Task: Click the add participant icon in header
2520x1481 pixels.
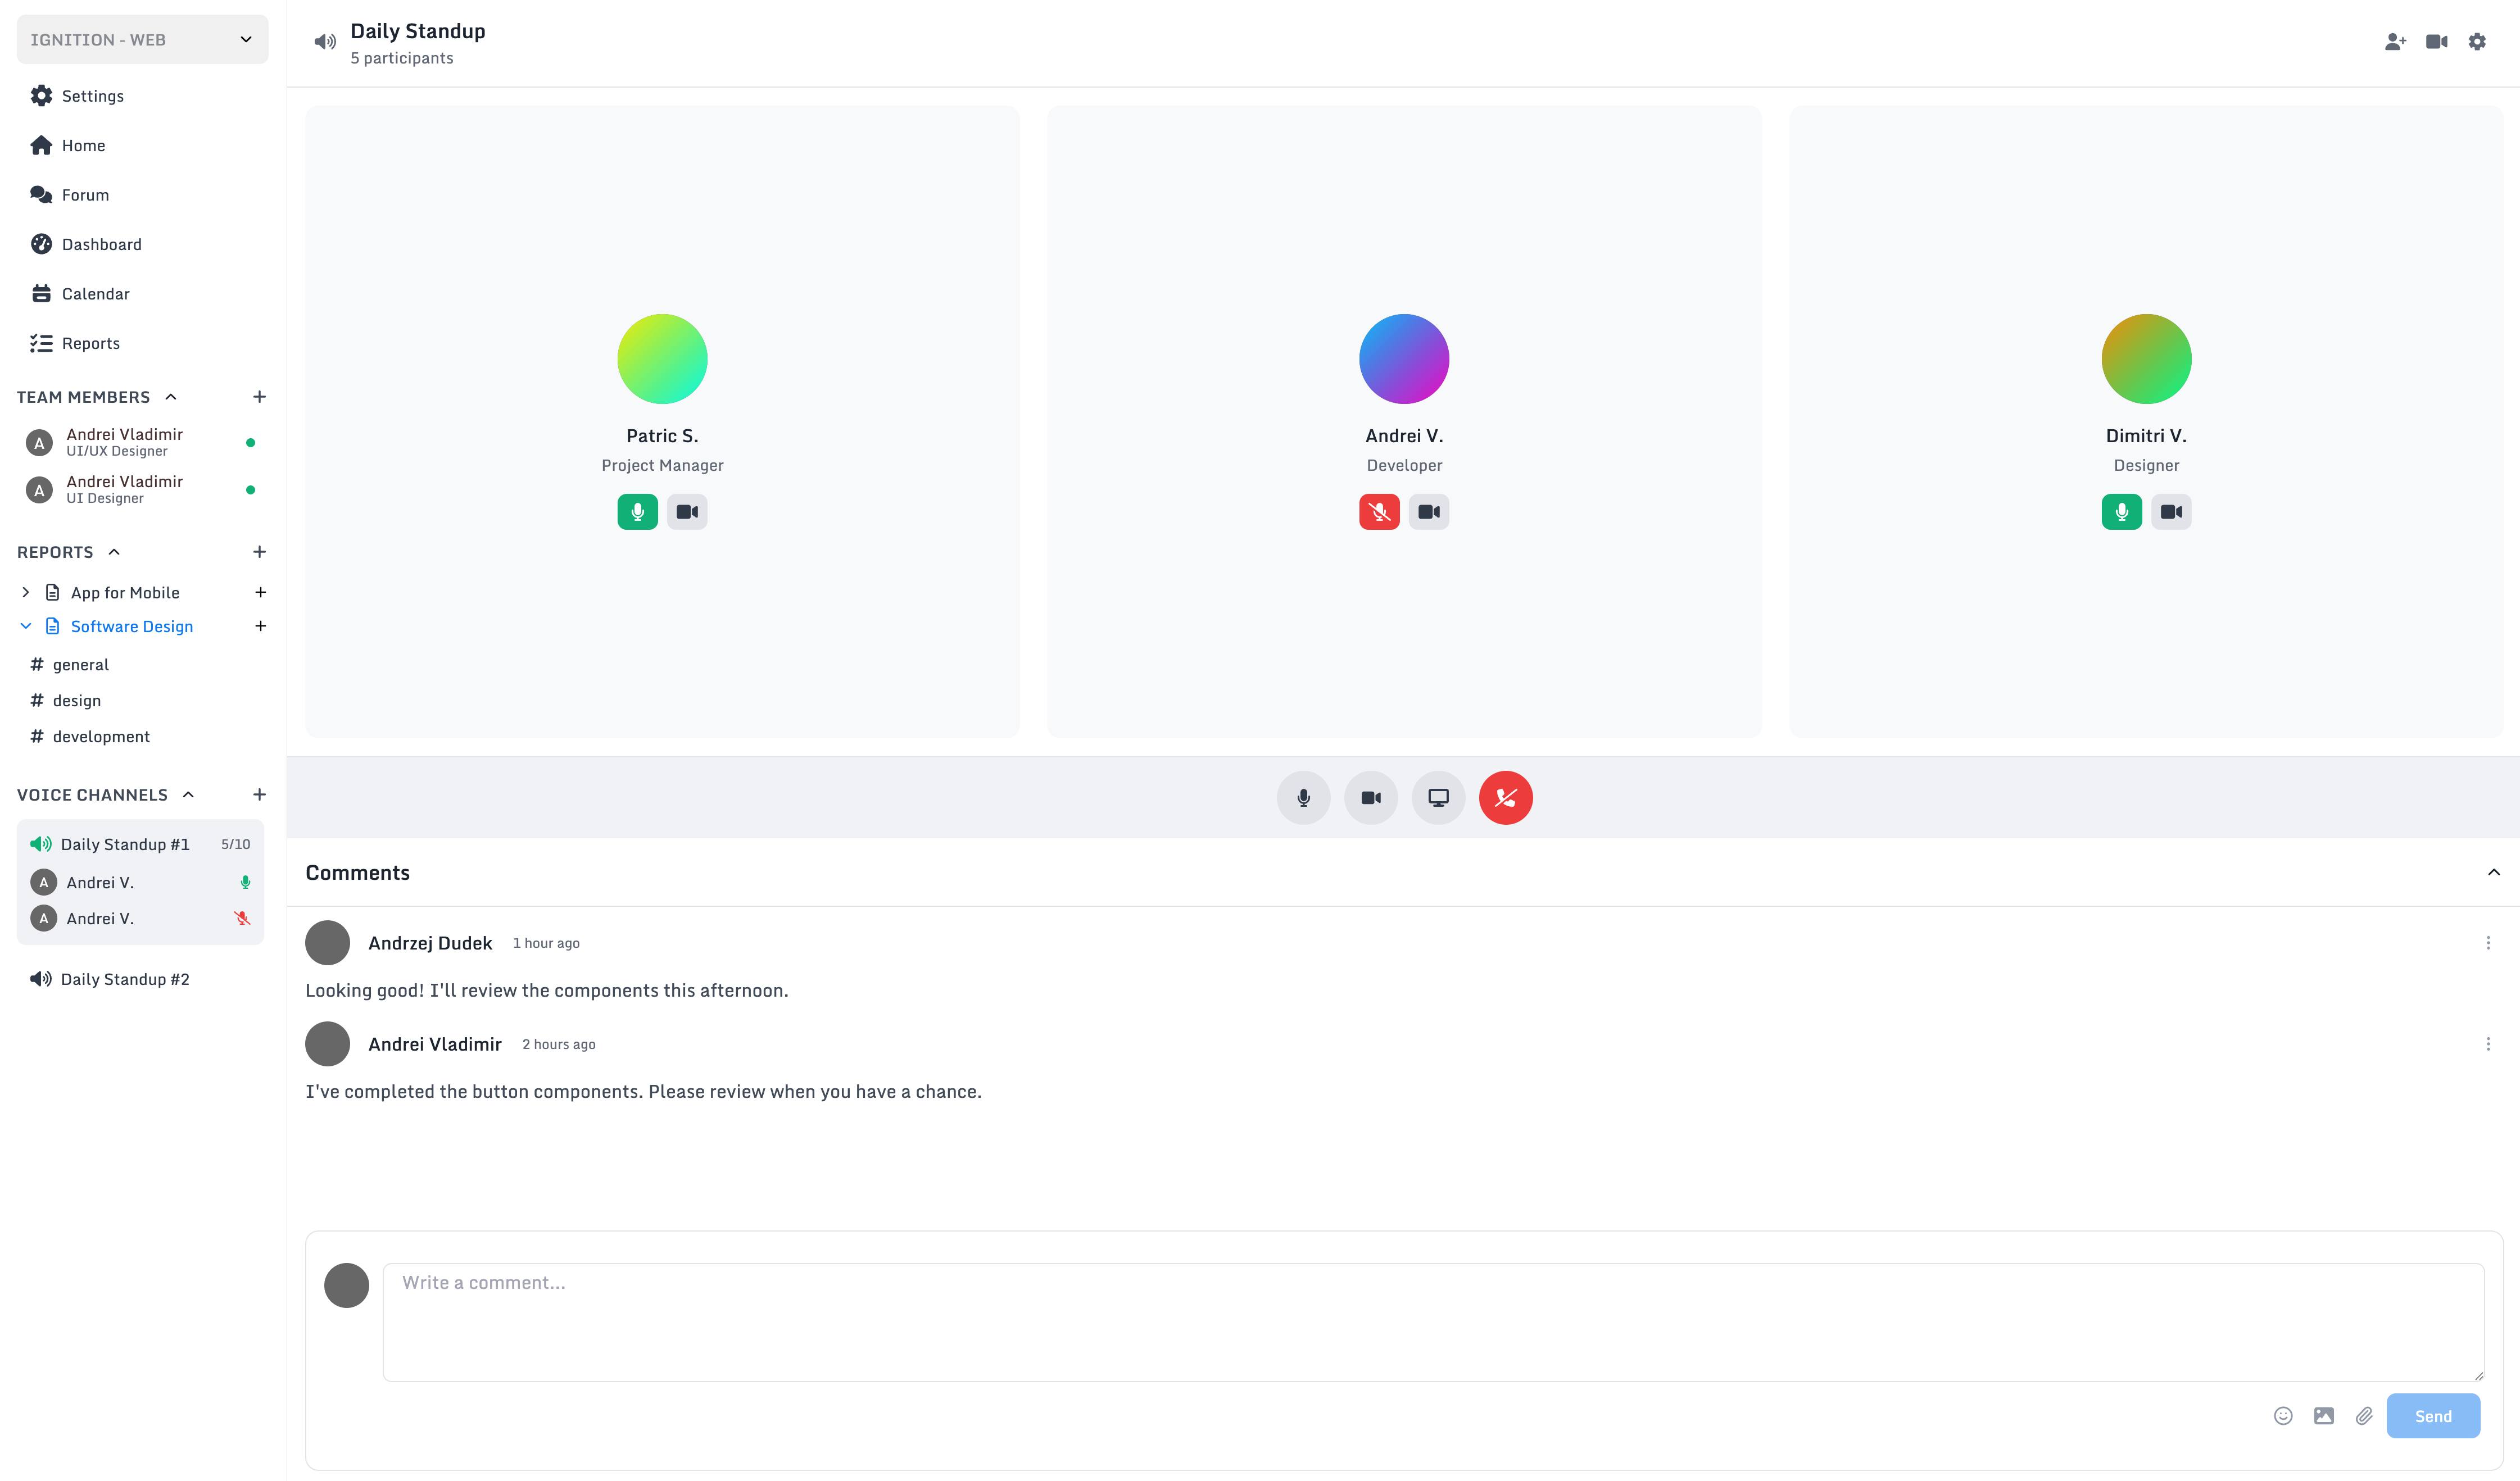Action: 2394,42
